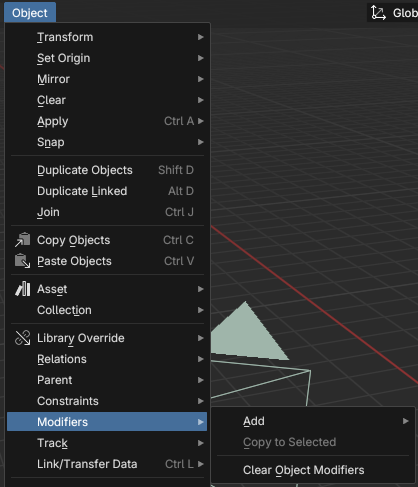Expand arrow next to Collection

tap(200, 310)
